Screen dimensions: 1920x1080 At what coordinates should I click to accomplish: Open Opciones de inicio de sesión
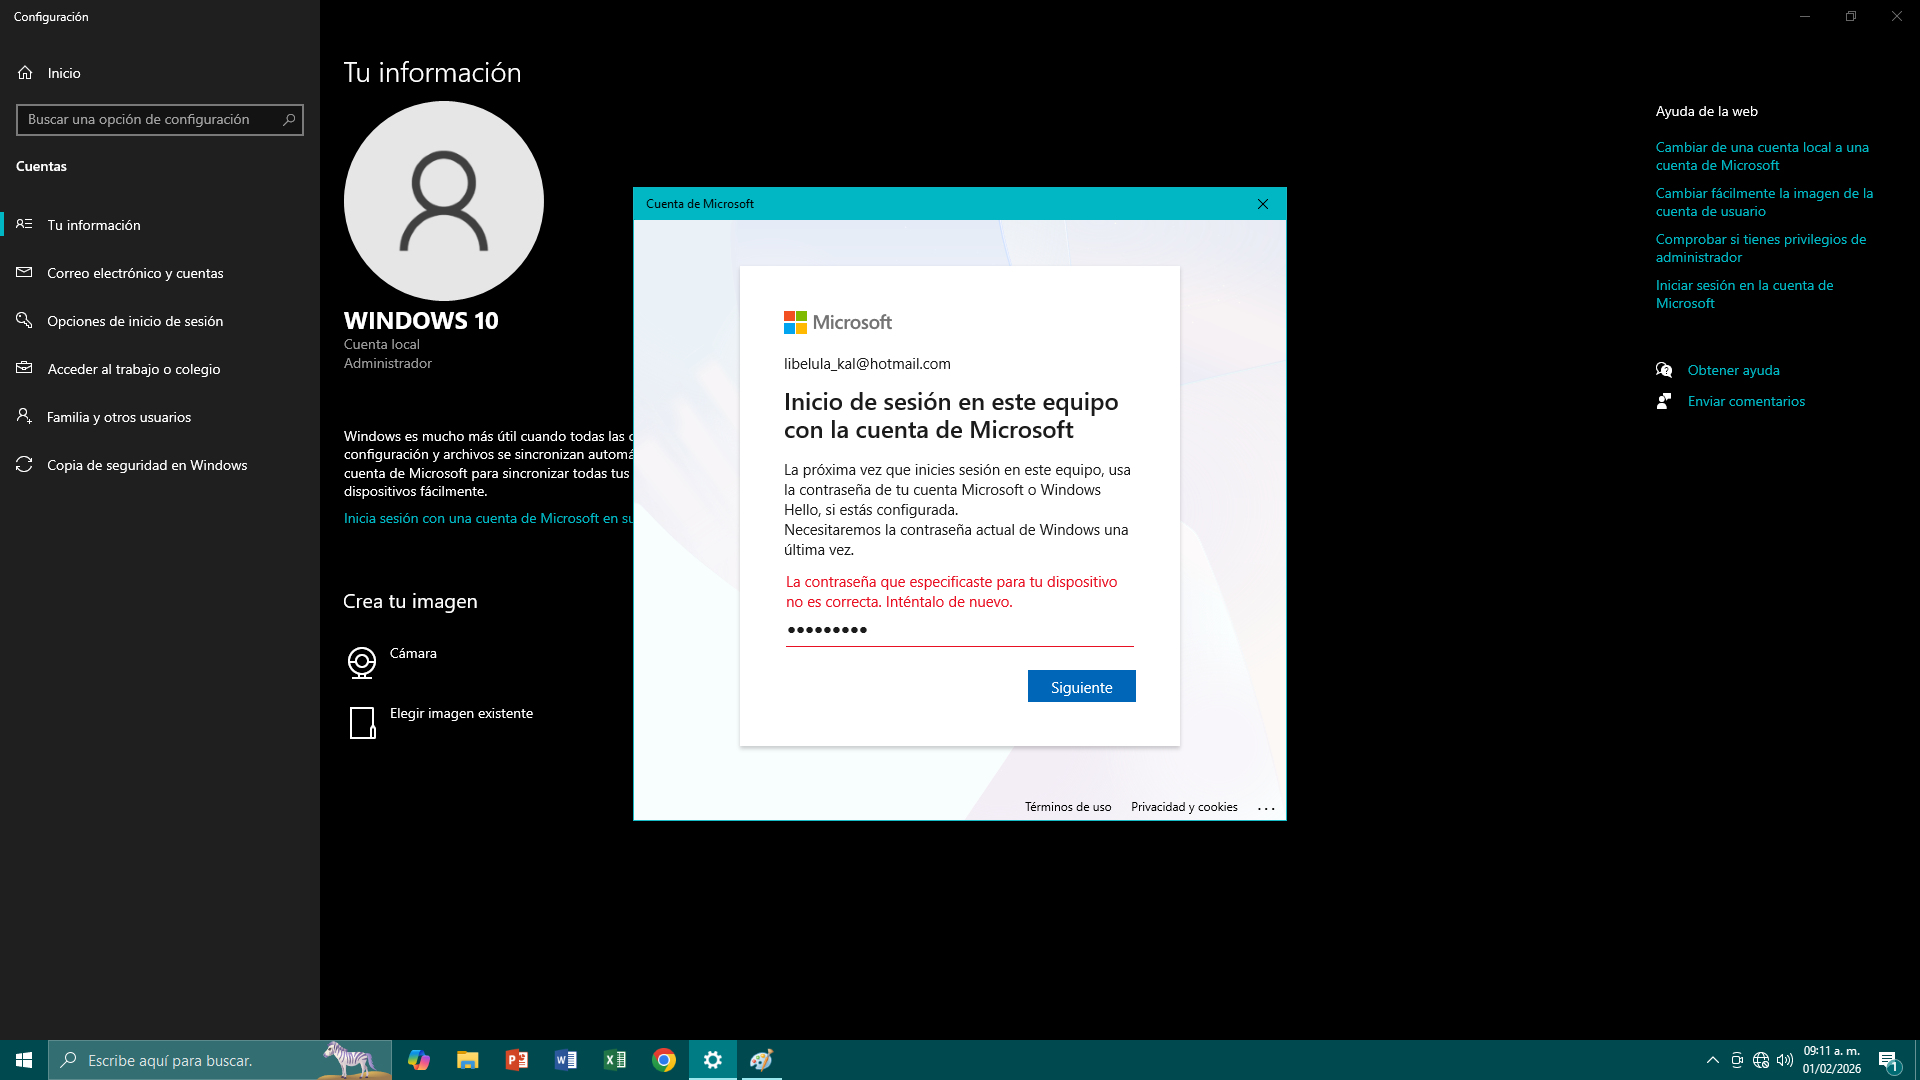point(160,321)
